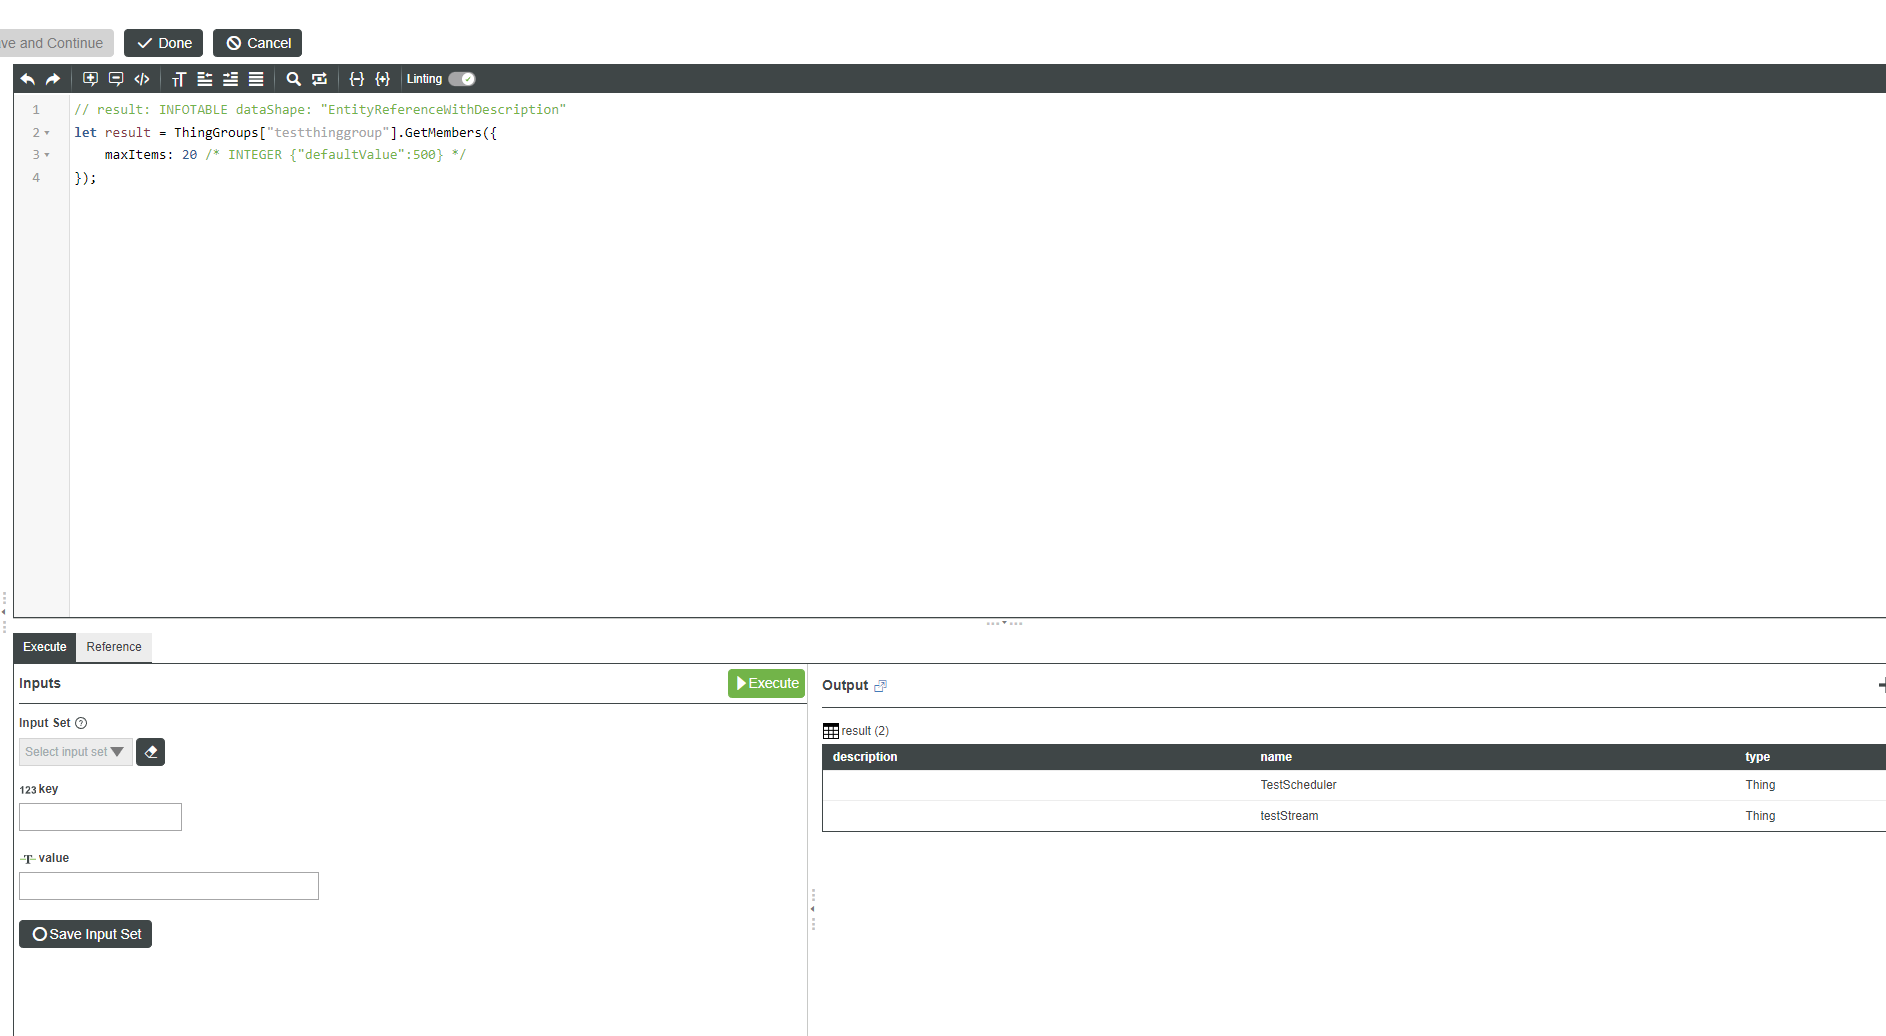Collapse the code block on line 2

point(47,132)
